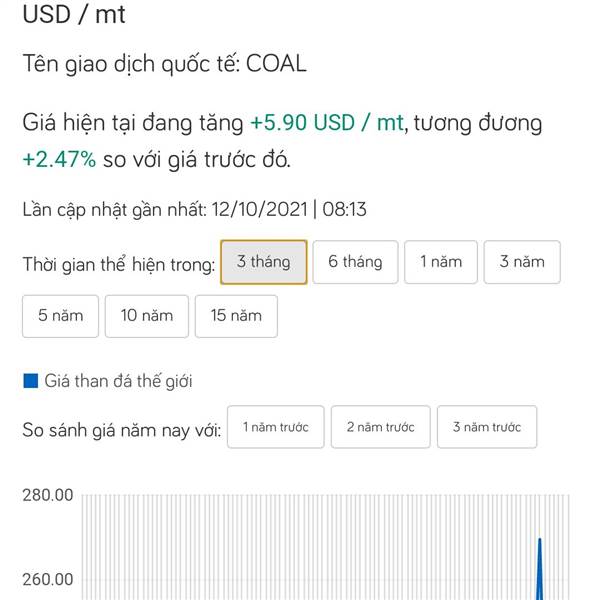Image resolution: width=600 pixels, height=600 pixels.
Task: Choose the 1 năm time range
Action: pyautogui.click(x=440, y=262)
